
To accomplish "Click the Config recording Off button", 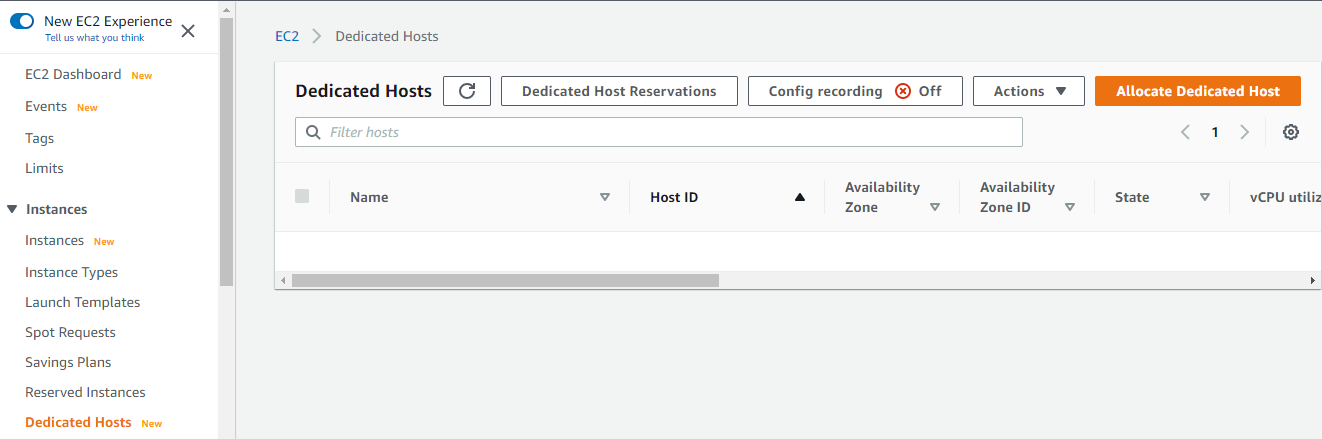I will pyautogui.click(x=855, y=91).
